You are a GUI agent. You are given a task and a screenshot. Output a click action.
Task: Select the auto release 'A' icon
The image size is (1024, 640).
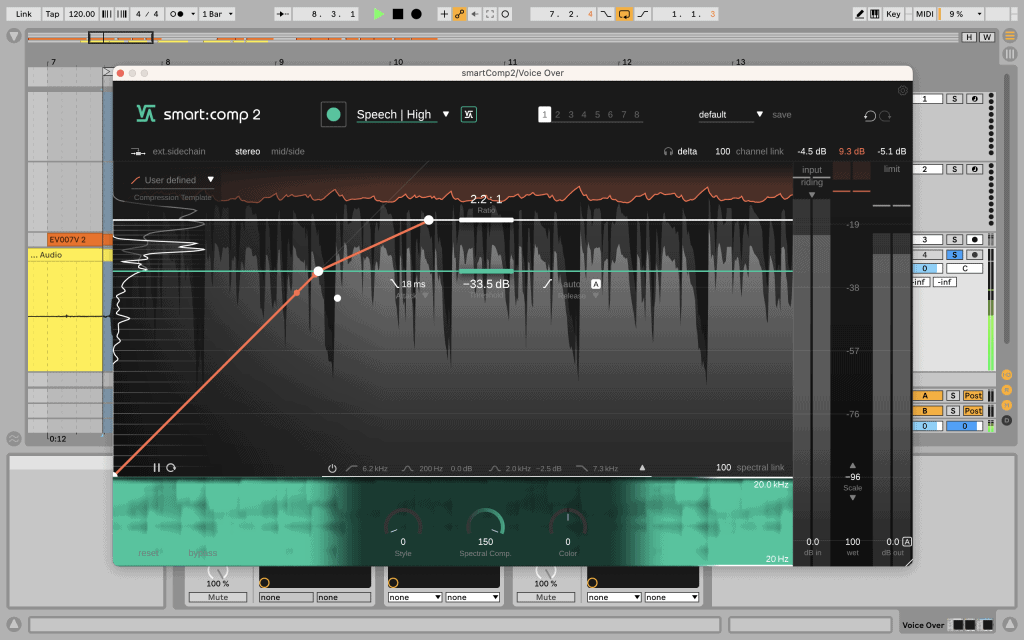click(x=595, y=284)
